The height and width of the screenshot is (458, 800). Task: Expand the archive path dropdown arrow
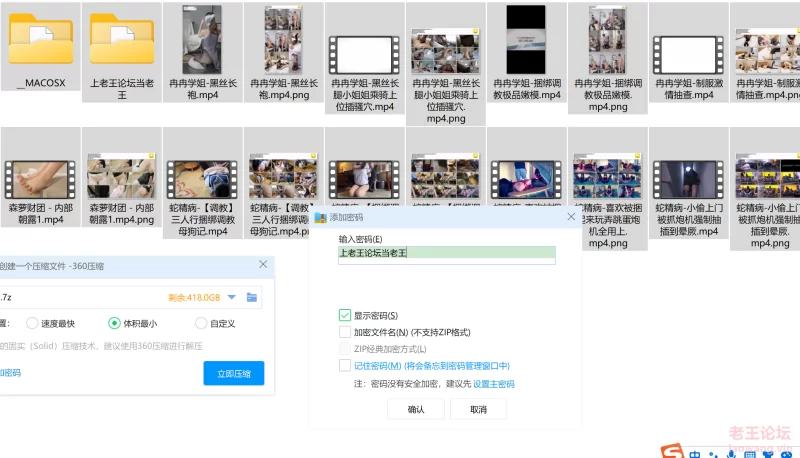coord(232,297)
